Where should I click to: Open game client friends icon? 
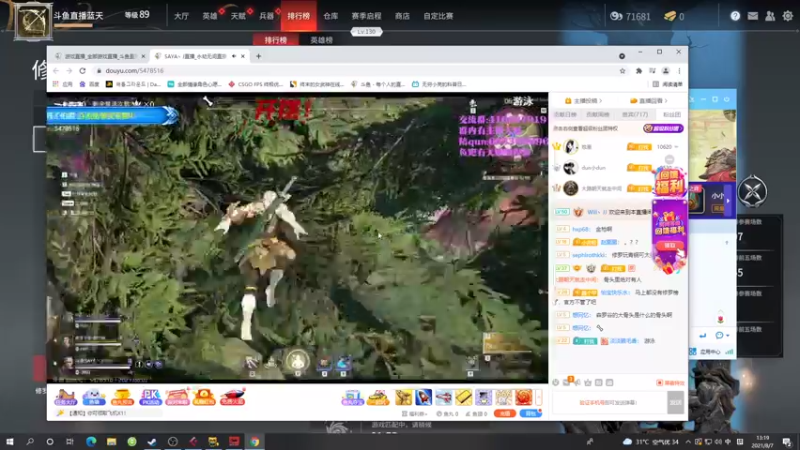(770, 16)
